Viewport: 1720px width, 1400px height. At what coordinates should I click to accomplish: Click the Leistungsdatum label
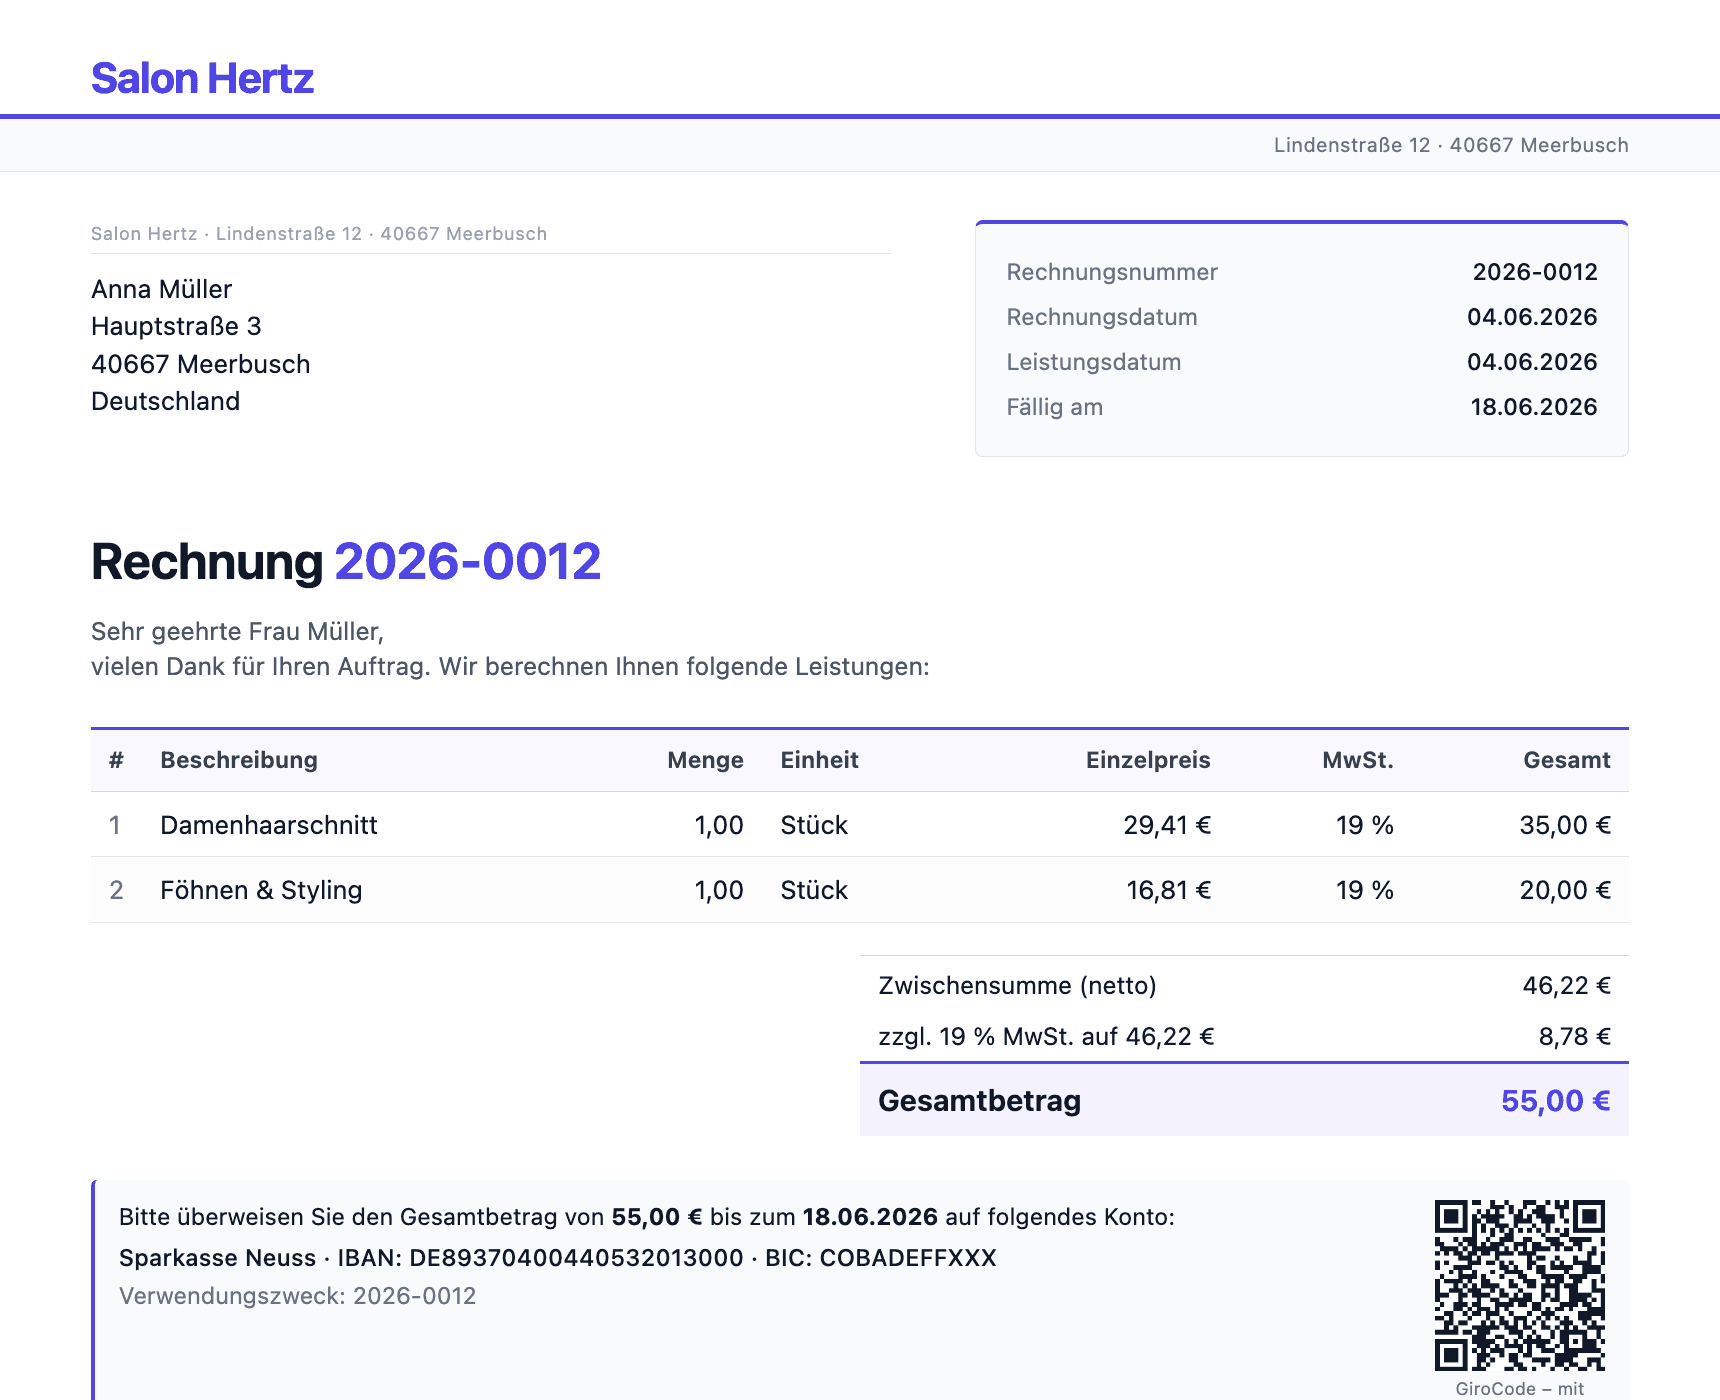point(1094,362)
